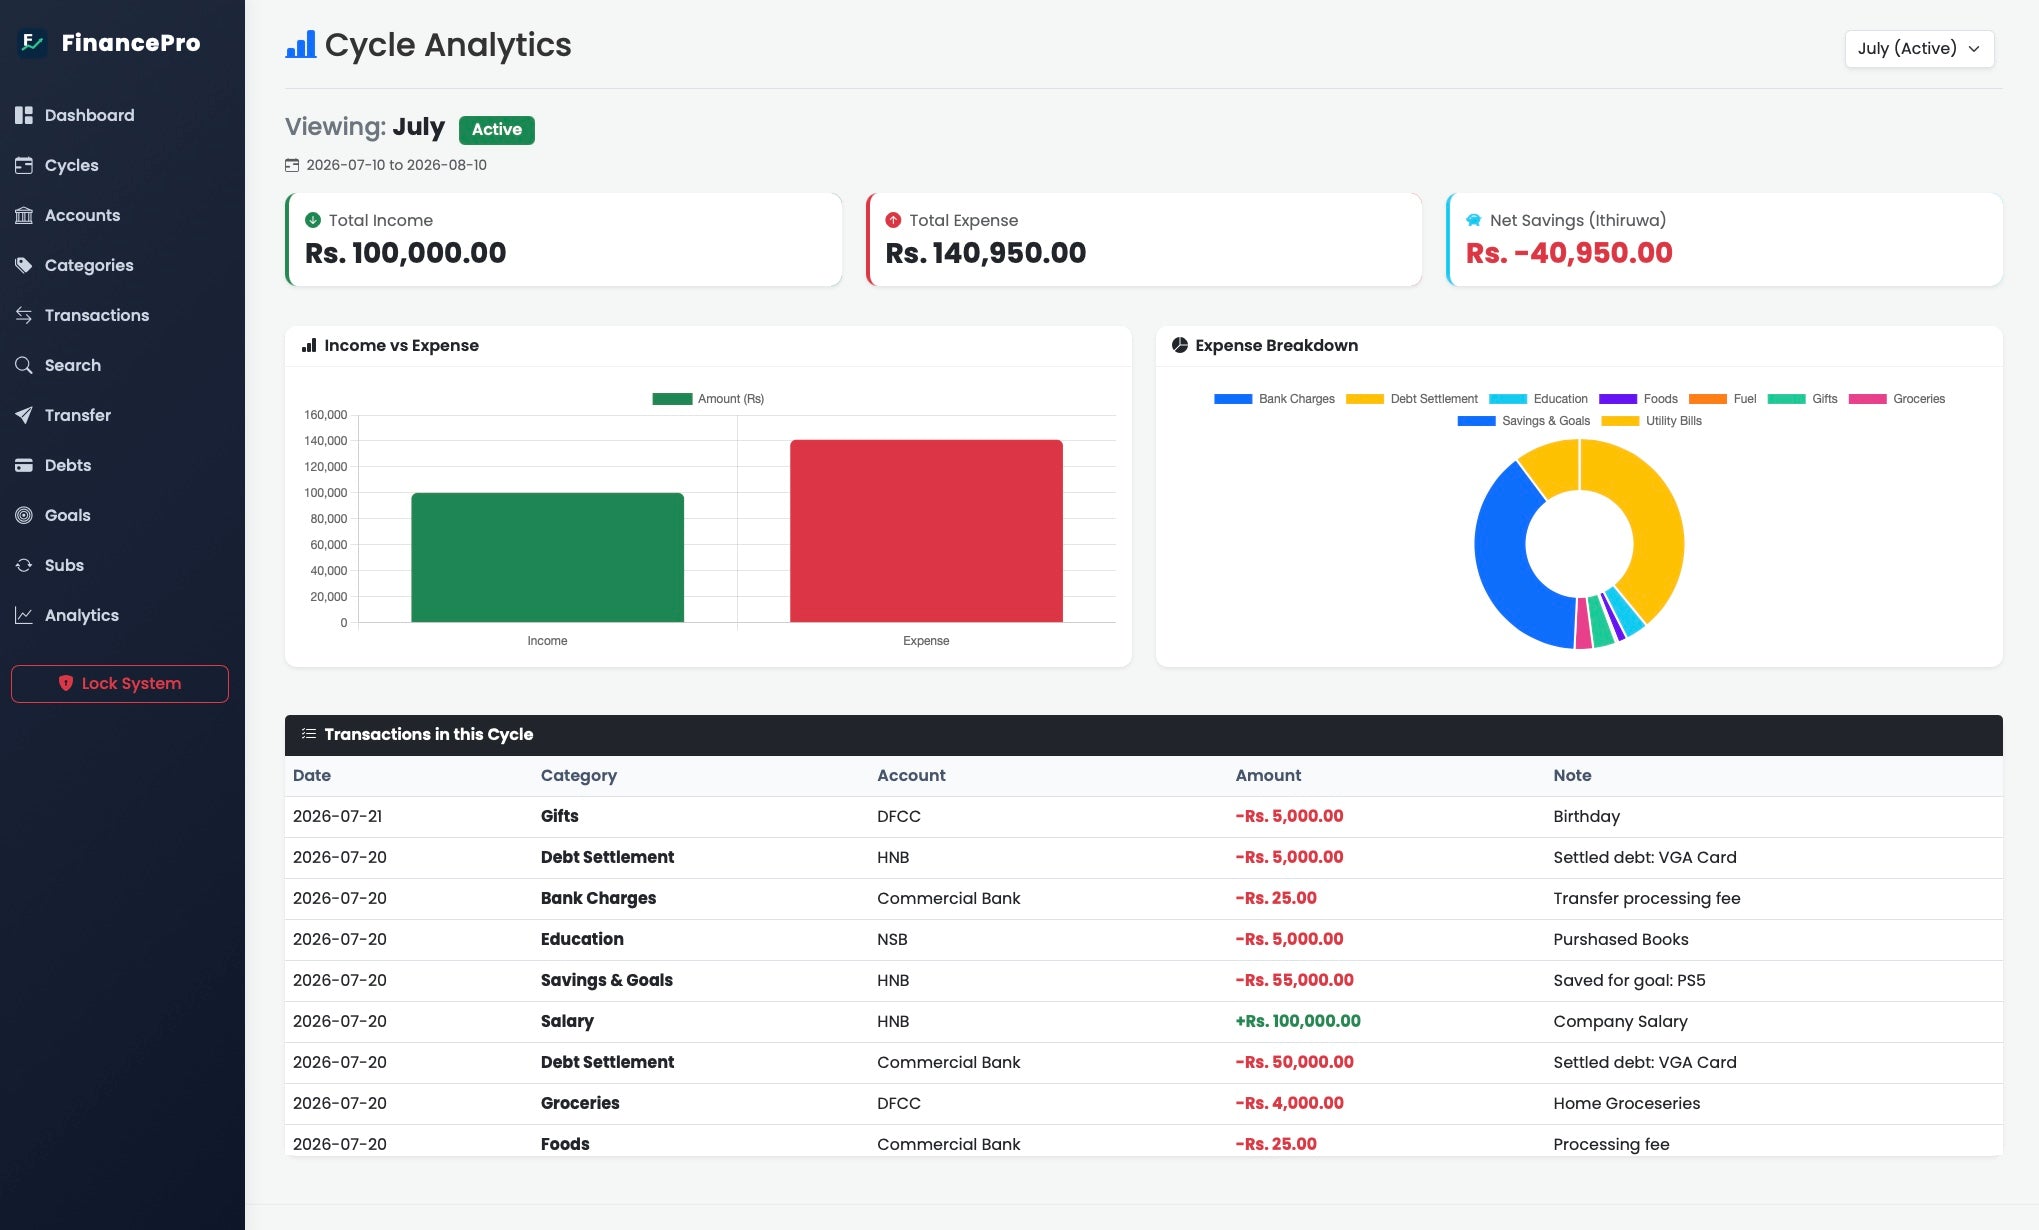Click the -Rs. 55,000.00 amount cell
Viewport: 2039px width, 1230px height.
coord(1295,980)
